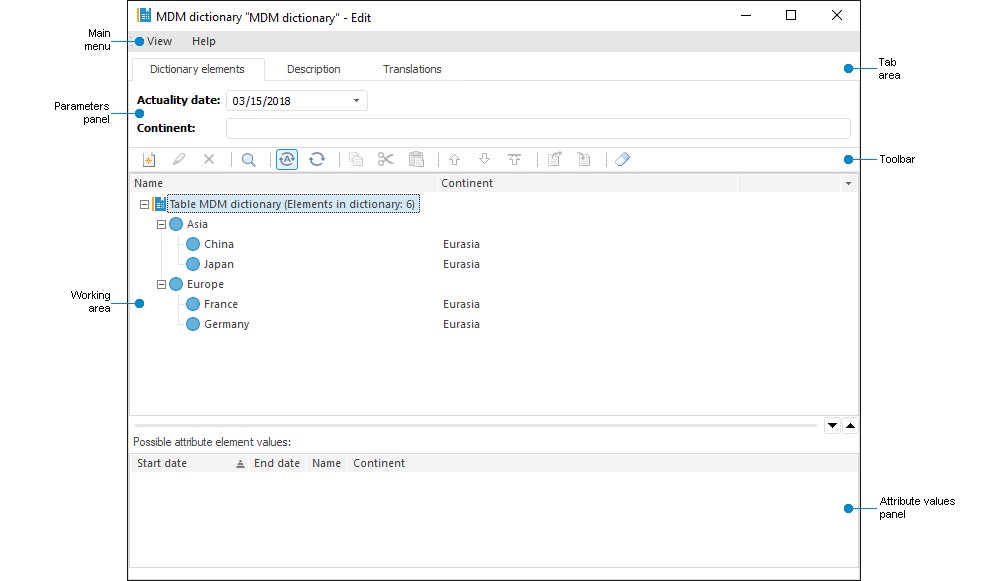Click the Import elements icon
Image resolution: width=988 pixels, height=581 pixels.
pos(584,159)
